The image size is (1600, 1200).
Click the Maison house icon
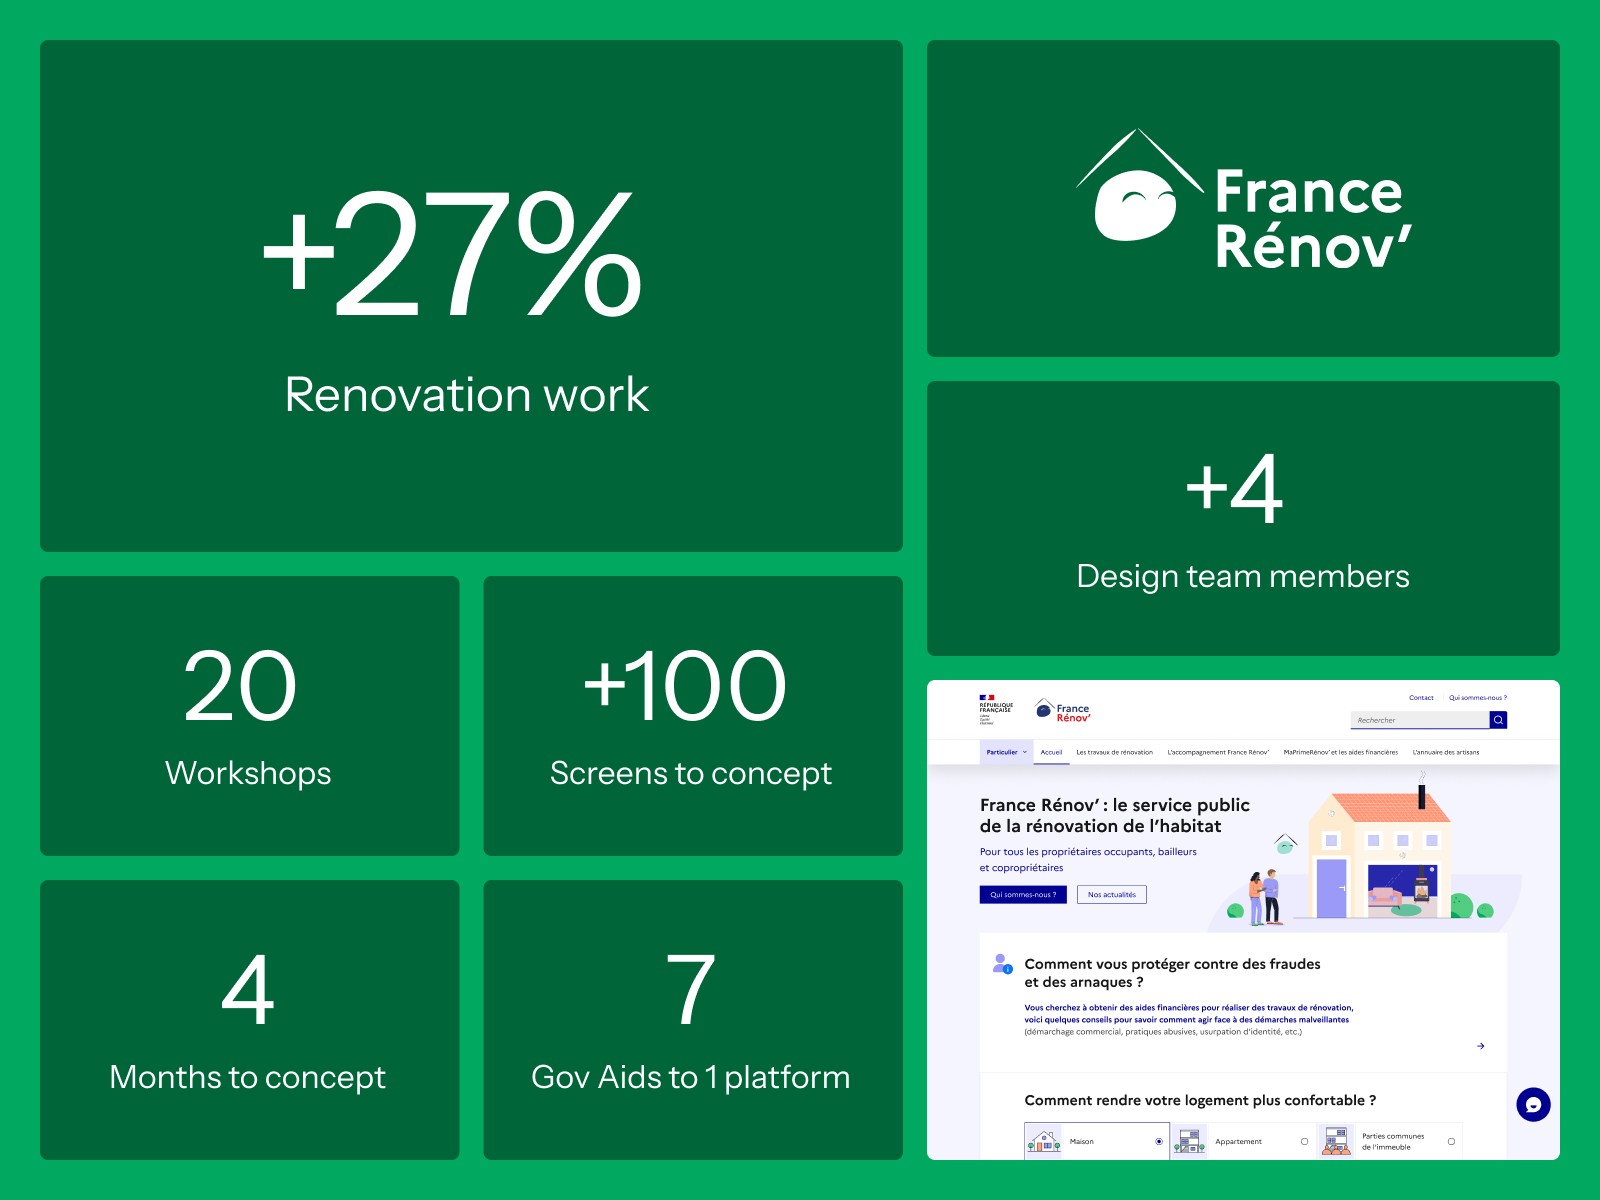pyautogui.click(x=1044, y=1141)
